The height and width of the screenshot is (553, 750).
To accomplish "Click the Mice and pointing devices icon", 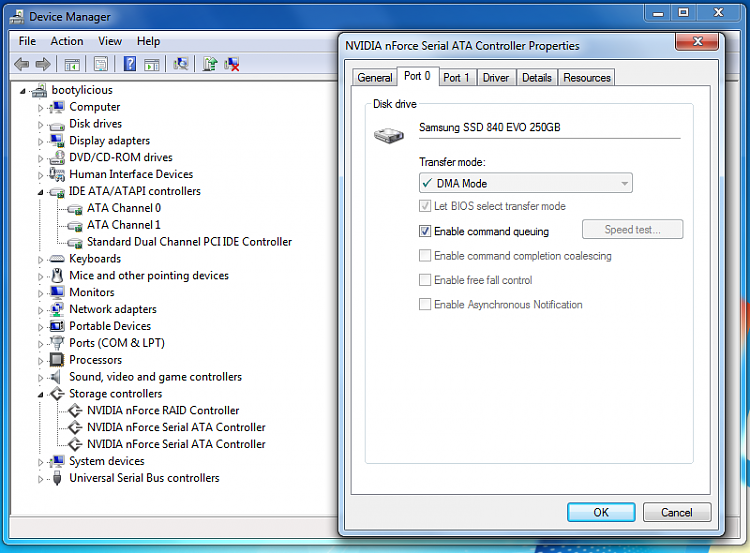I will click(57, 276).
